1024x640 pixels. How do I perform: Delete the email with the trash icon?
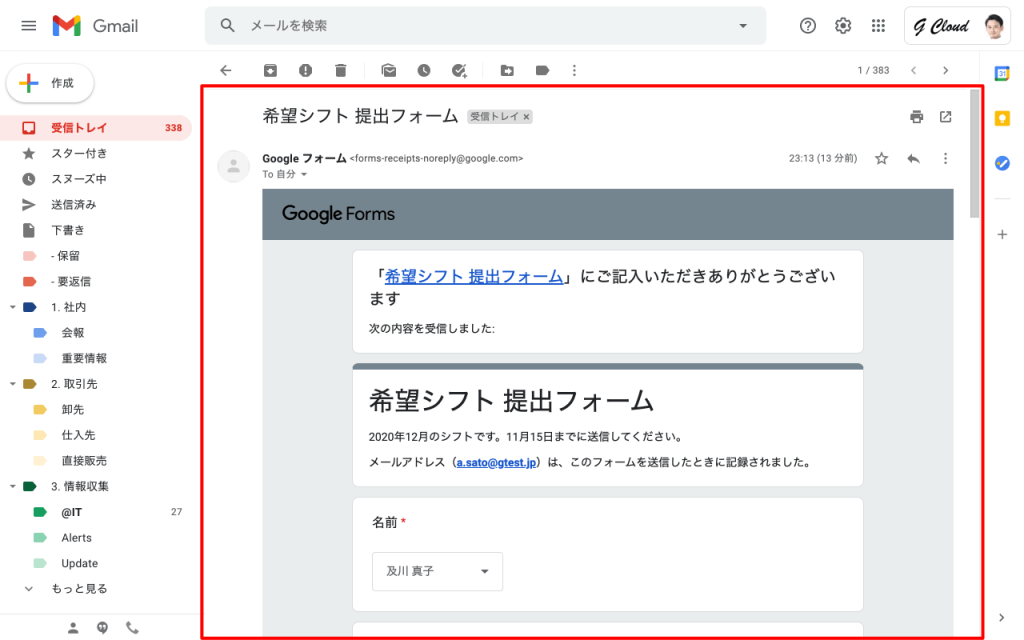pos(341,70)
